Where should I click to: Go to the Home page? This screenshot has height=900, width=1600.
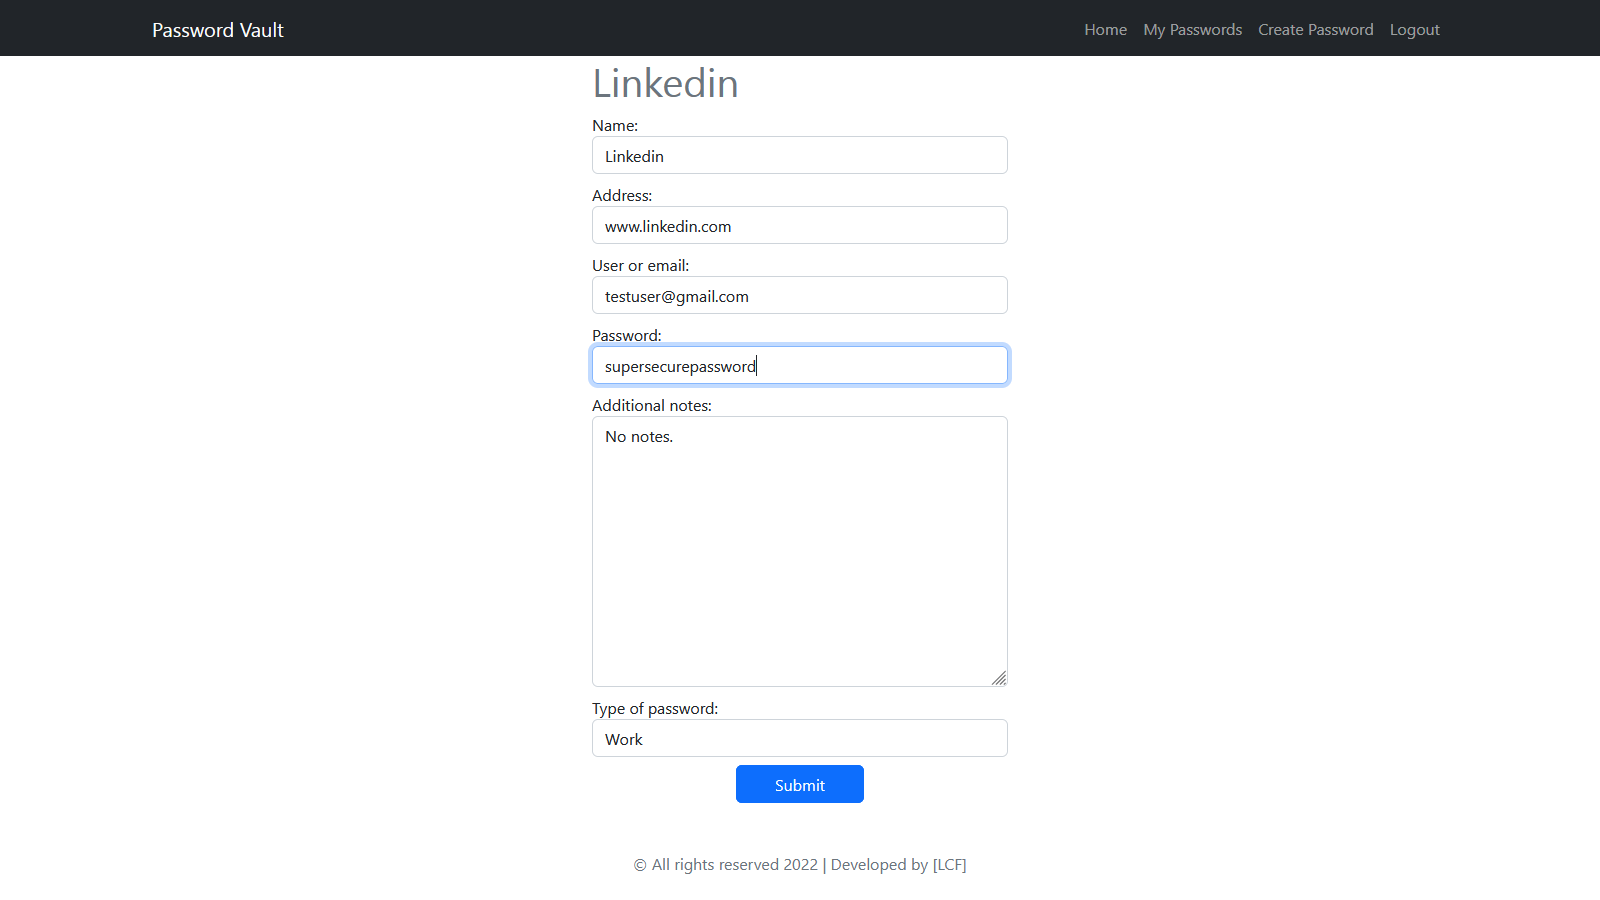1105,30
